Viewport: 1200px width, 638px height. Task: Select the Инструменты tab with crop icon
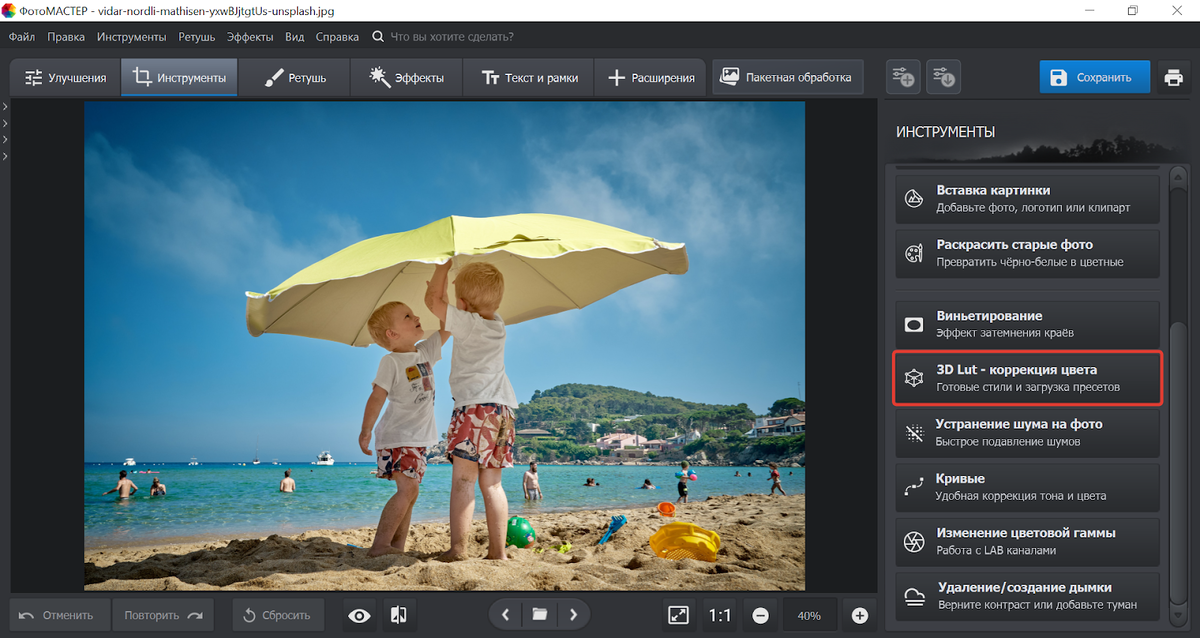pos(180,77)
